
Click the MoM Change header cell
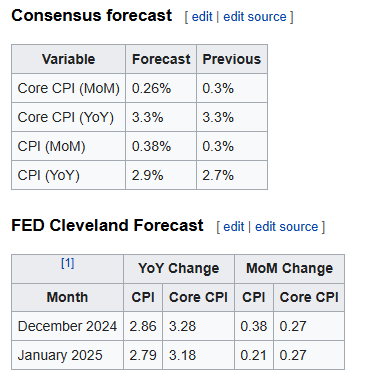point(289,269)
